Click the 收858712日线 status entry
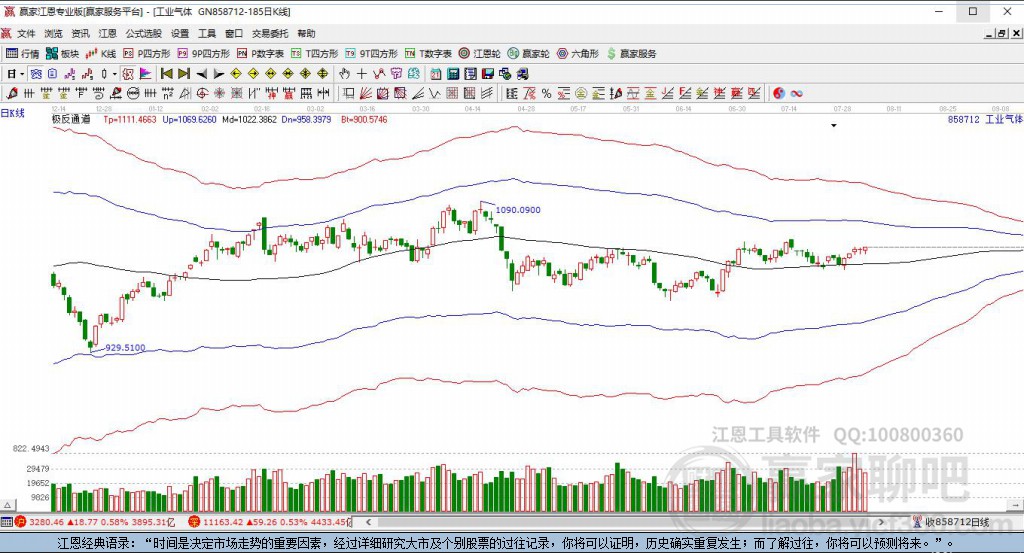 click(951, 522)
